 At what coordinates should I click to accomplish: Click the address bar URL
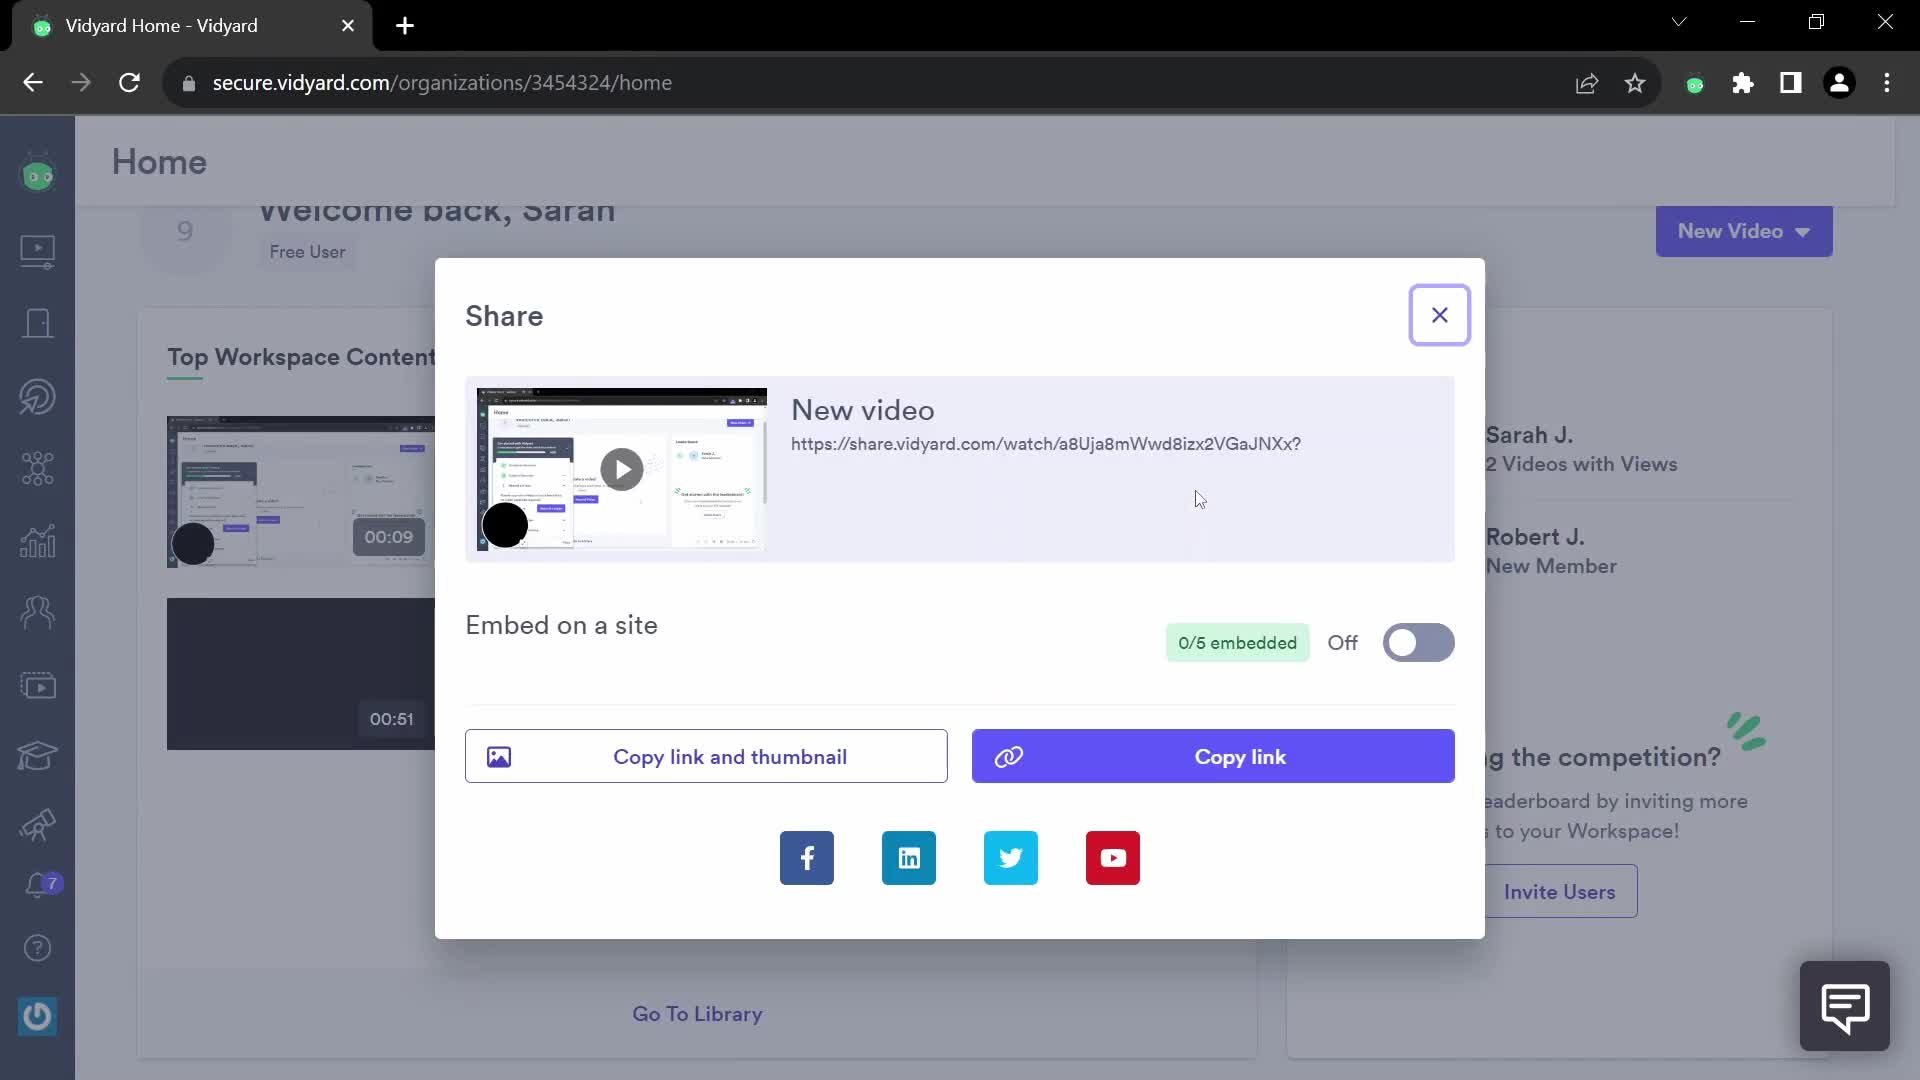pos(442,83)
